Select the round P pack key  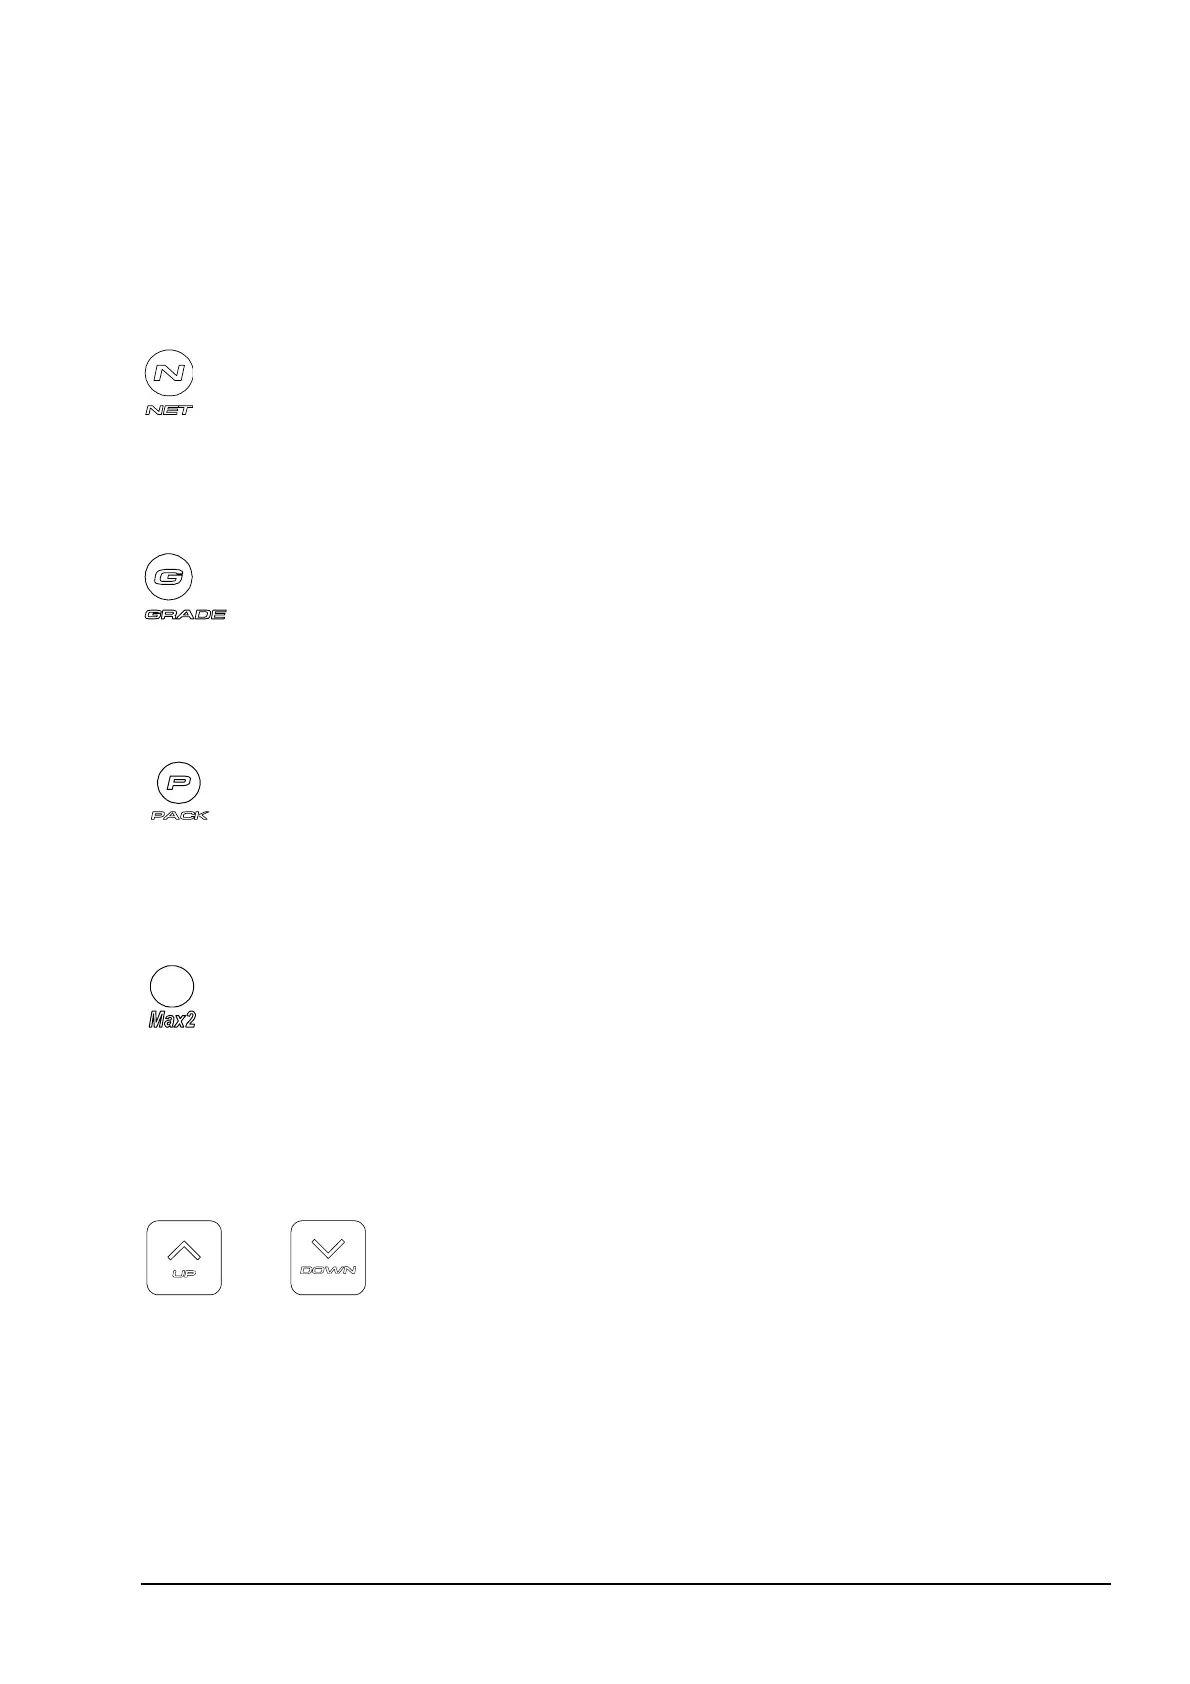click(x=180, y=782)
